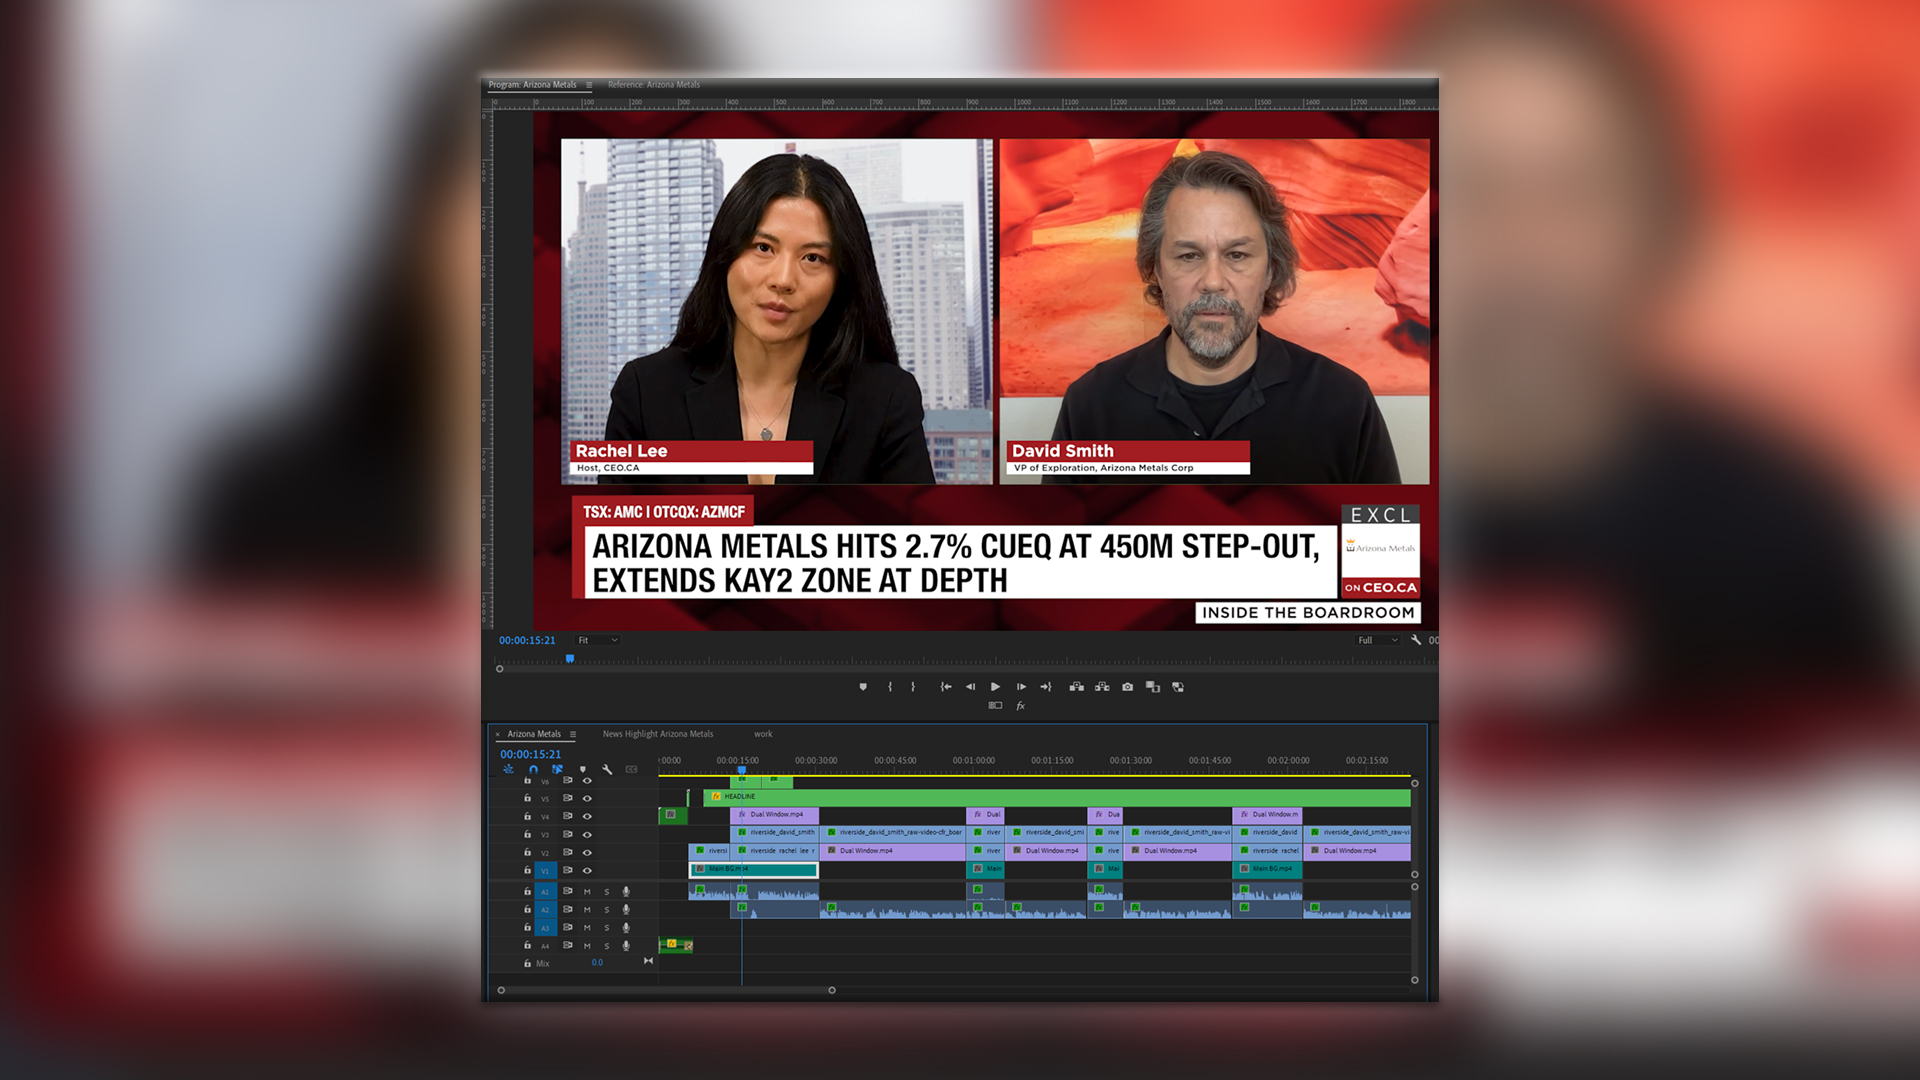
Task: Click the Mark In bracket button
Action: point(889,687)
